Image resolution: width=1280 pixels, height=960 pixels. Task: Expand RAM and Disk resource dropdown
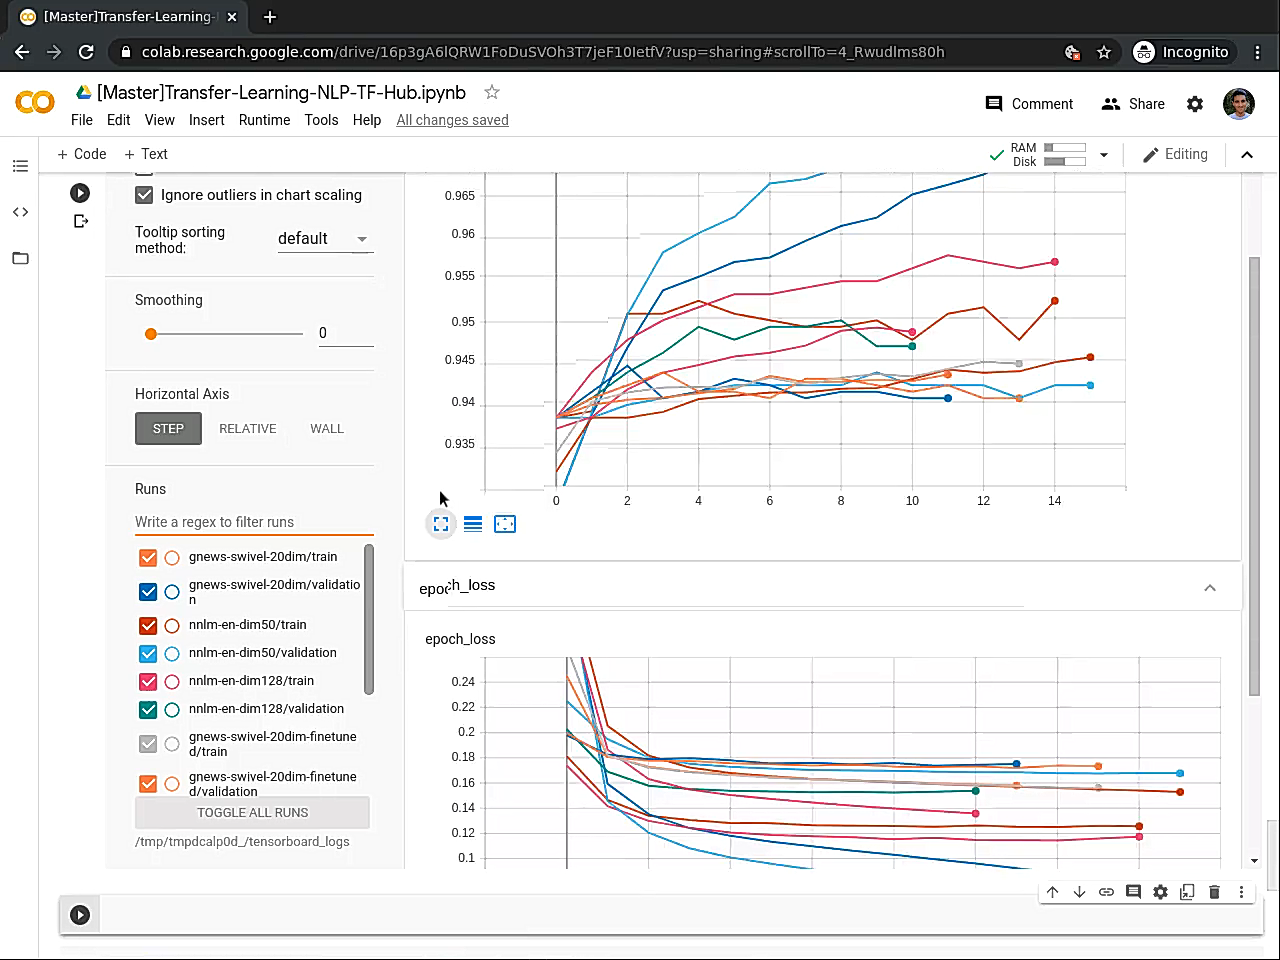[1104, 155]
